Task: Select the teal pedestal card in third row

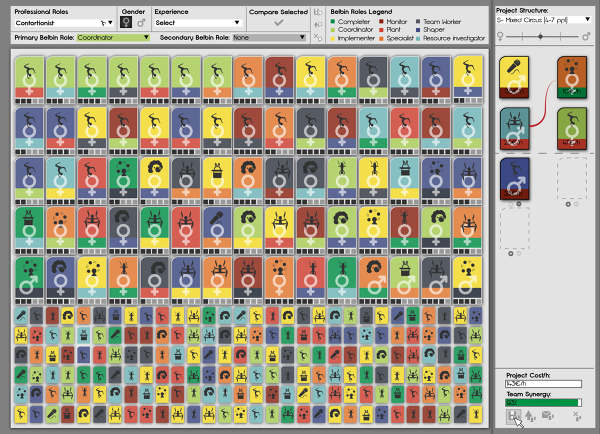Action: pos(404,181)
